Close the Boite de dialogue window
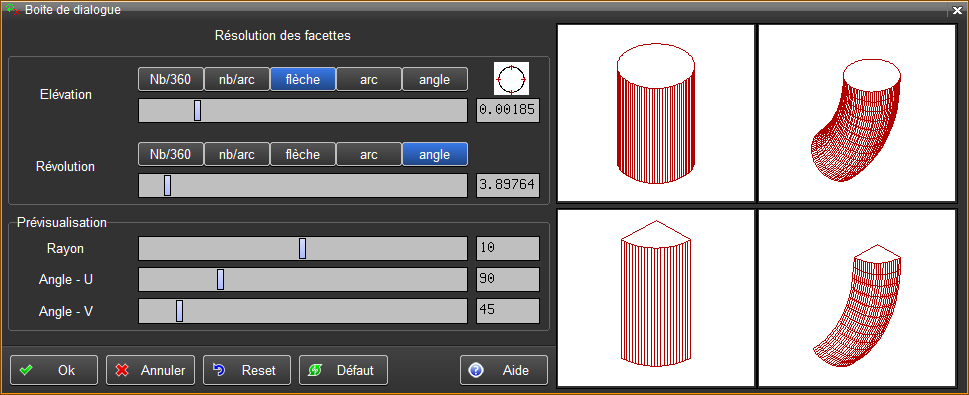The width and height of the screenshot is (969, 395). point(957,11)
